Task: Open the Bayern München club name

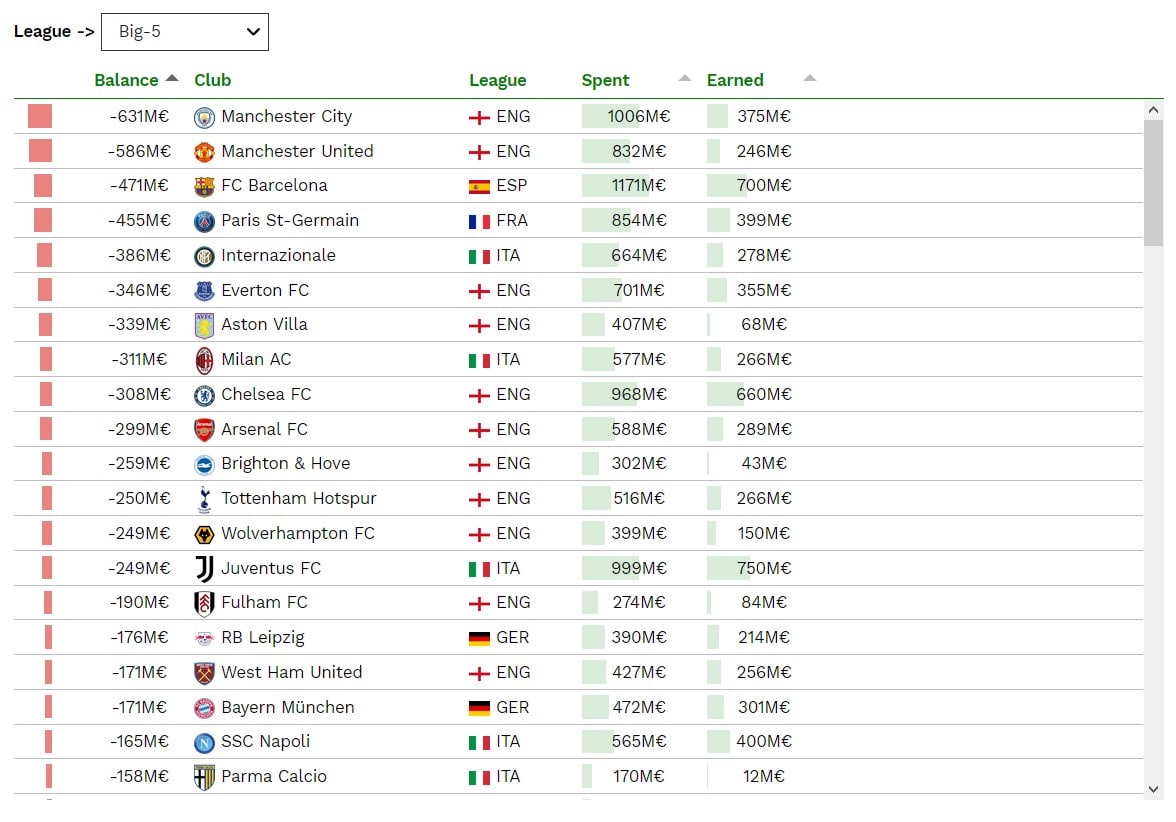Action: pyautogui.click(x=288, y=707)
